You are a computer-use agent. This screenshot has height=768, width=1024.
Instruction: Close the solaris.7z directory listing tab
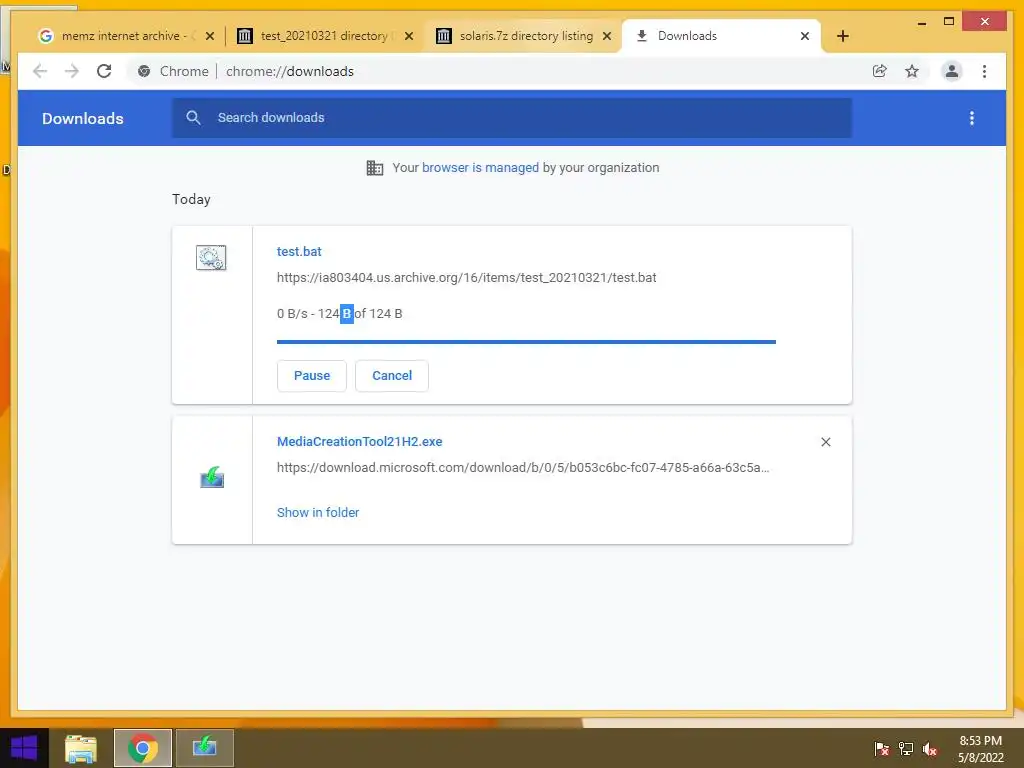[607, 36]
